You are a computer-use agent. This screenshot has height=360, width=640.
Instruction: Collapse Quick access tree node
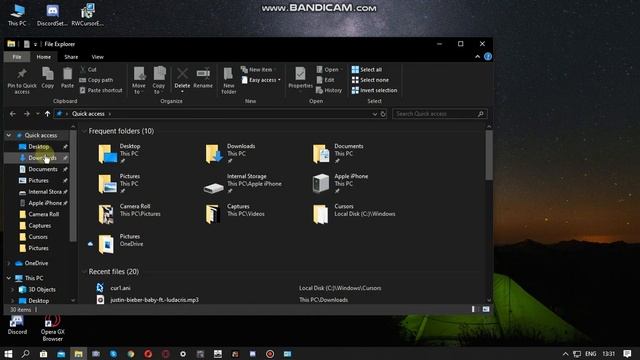[x=9, y=135]
